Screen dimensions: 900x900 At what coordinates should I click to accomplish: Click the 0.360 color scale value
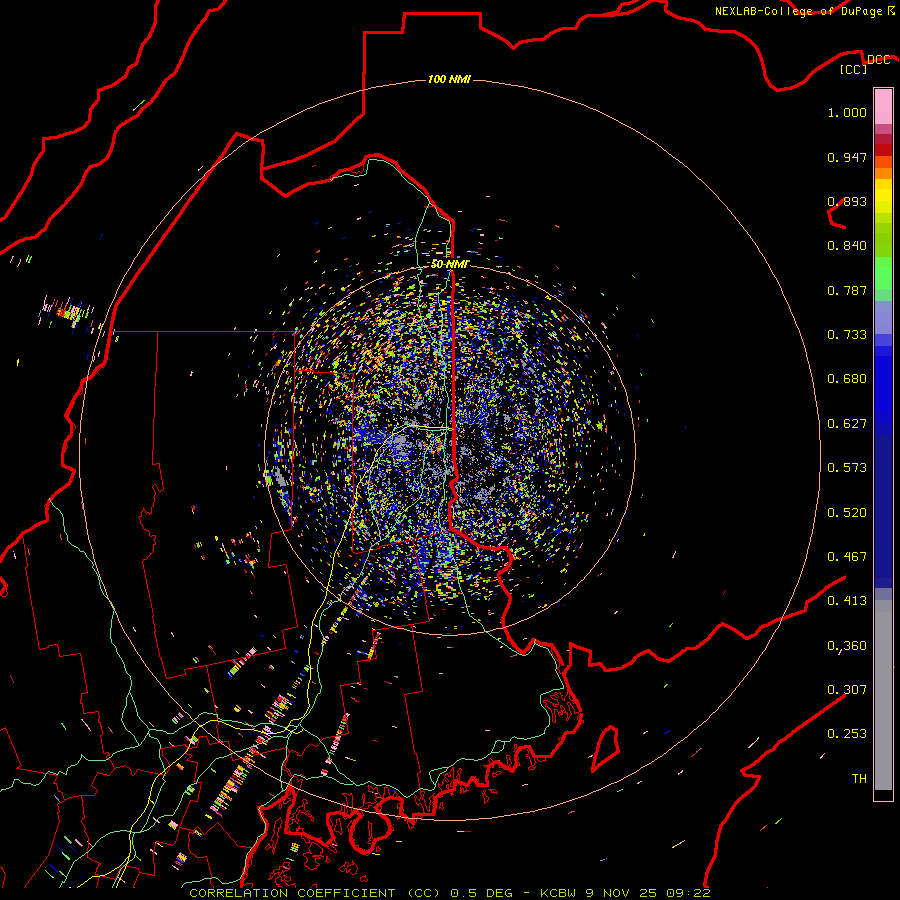tap(847, 646)
